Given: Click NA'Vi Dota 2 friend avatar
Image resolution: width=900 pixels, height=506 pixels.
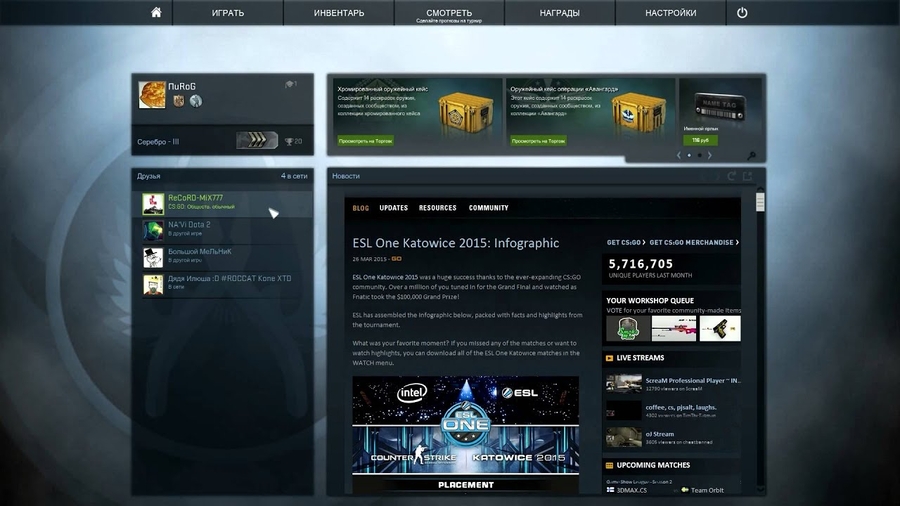Looking at the screenshot, I should coord(153,230).
